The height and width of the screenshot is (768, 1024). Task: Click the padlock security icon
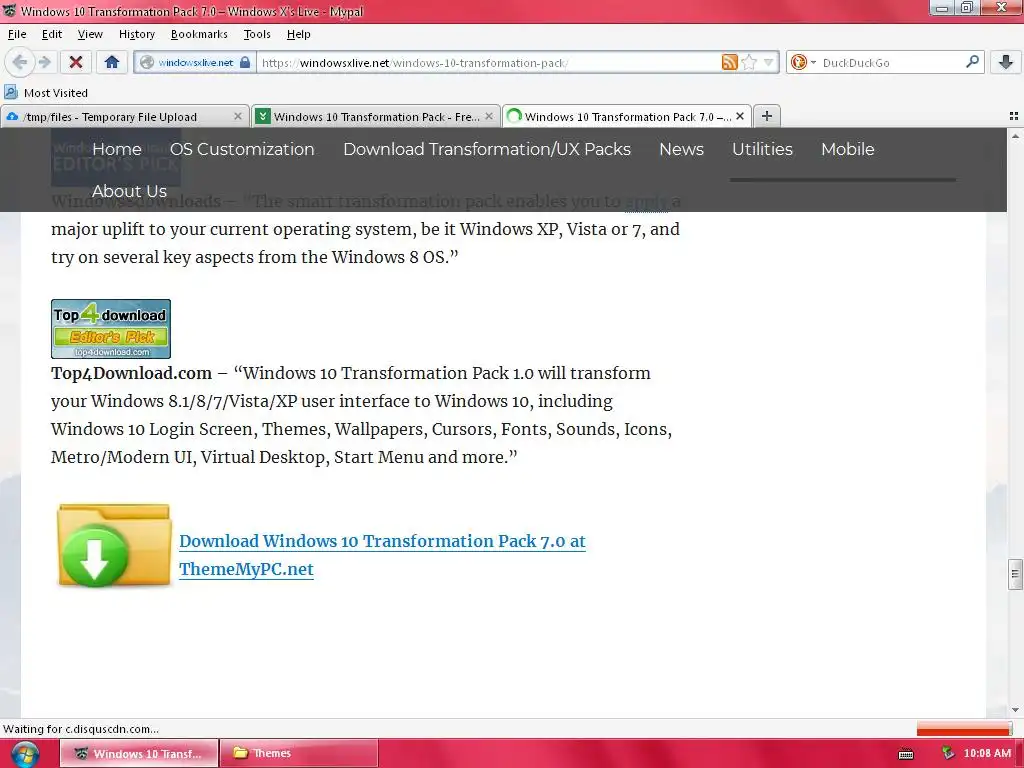coord(245,62)
